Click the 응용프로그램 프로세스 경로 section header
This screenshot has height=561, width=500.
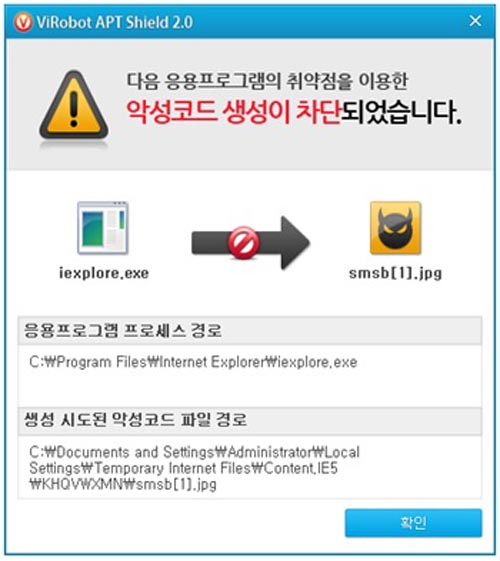pos(123,330)
